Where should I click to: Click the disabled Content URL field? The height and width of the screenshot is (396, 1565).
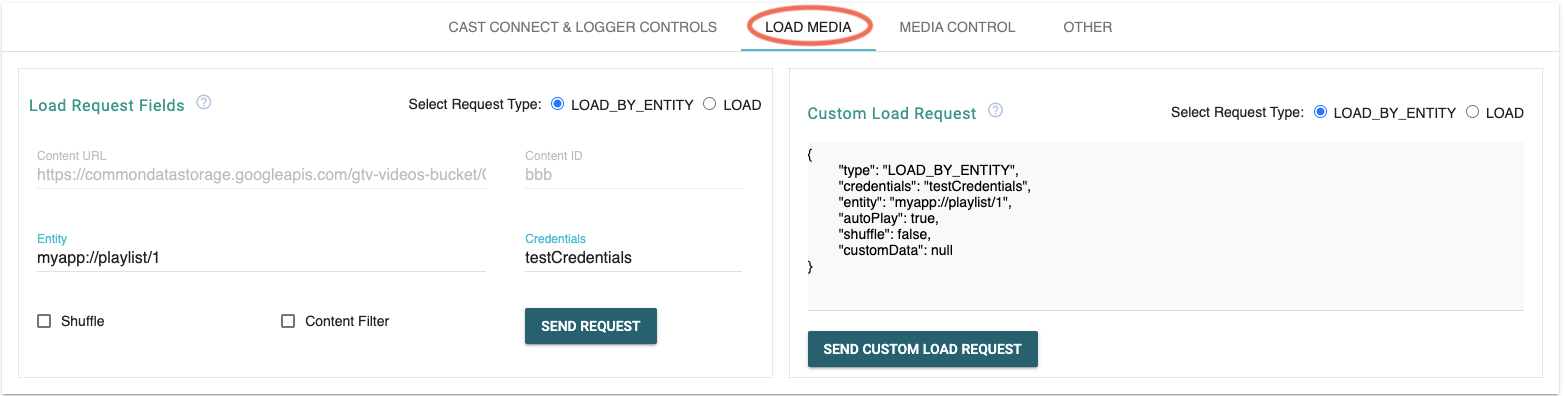pos(261,175)
